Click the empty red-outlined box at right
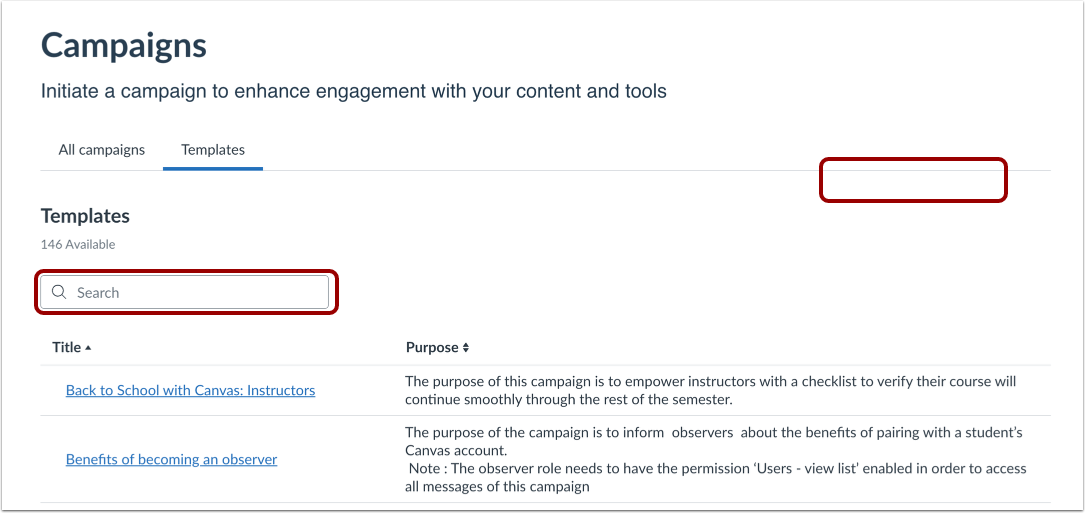The image size is (1085, 513). pos(913,180)
